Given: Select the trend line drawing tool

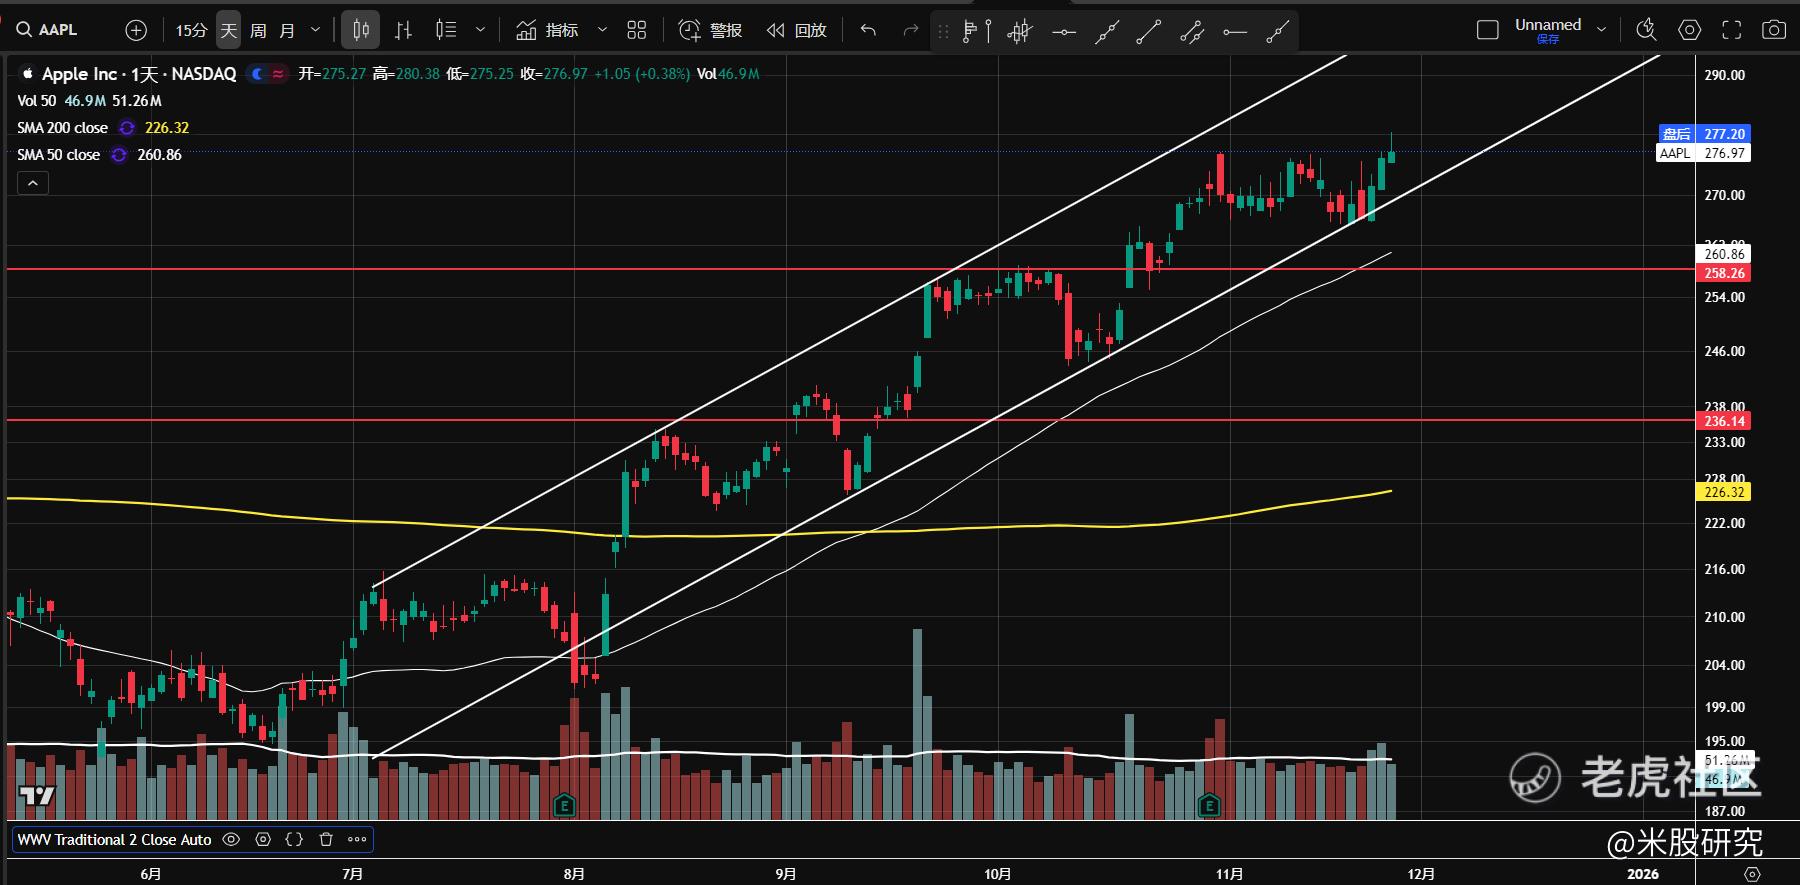Looking at the screenshot, I should (1149, 32).
